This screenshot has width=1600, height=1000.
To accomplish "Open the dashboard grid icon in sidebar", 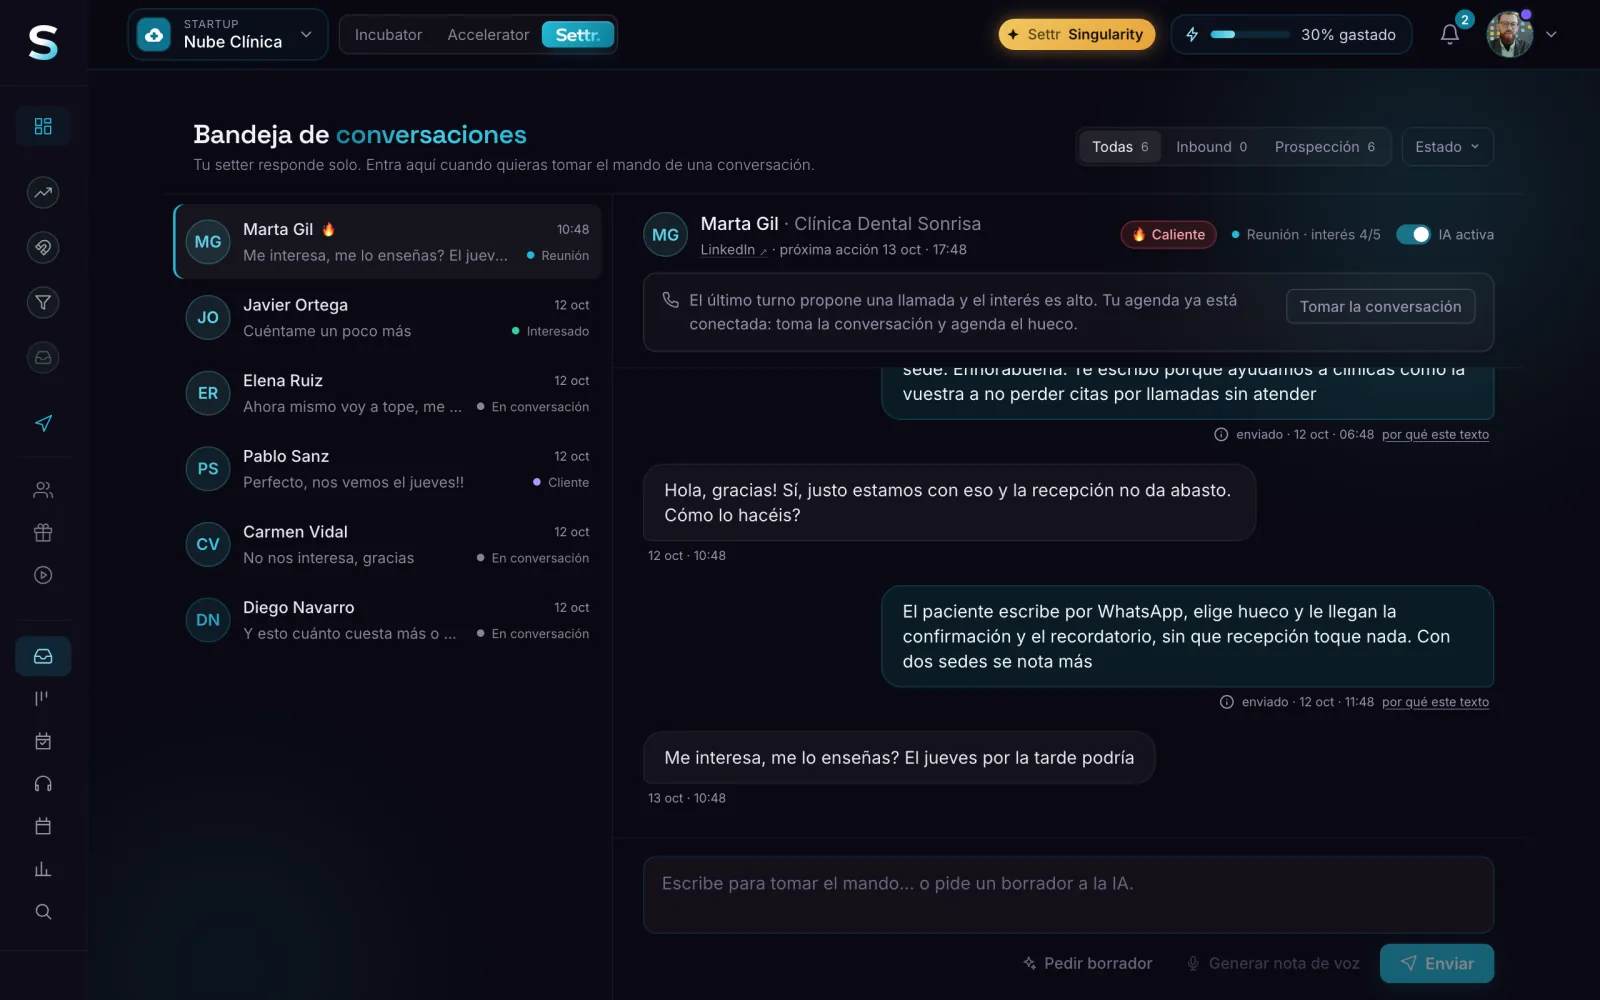I will [43, 126].
